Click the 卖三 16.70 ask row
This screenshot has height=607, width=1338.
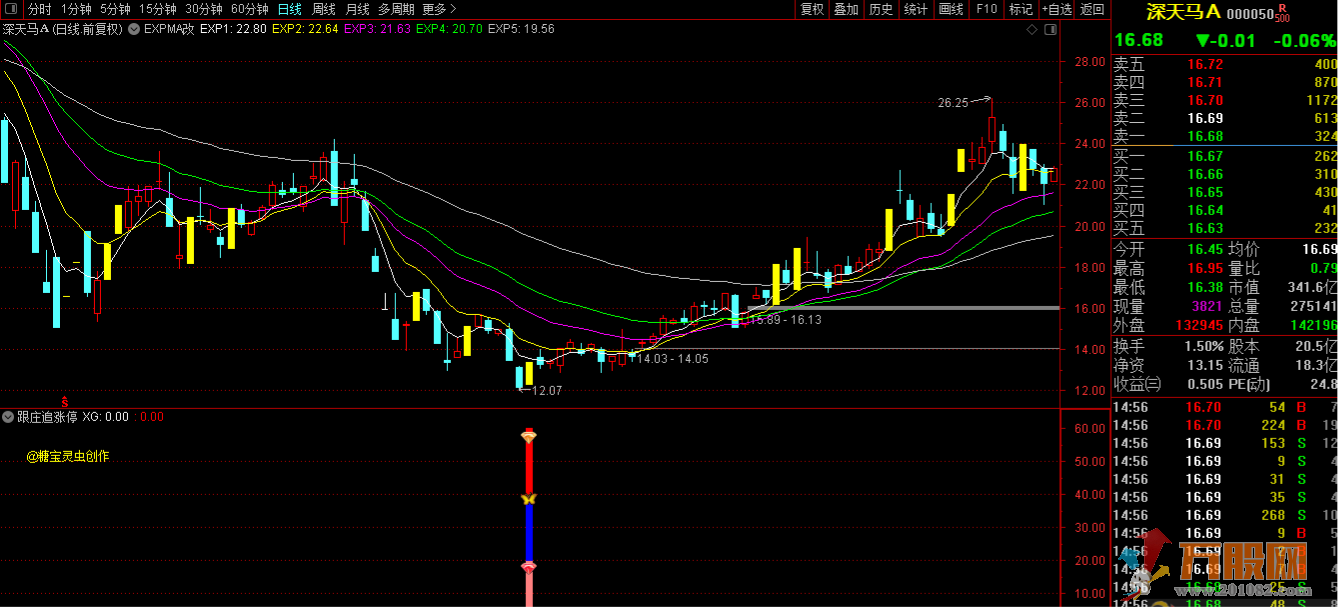click(1224, 100)
